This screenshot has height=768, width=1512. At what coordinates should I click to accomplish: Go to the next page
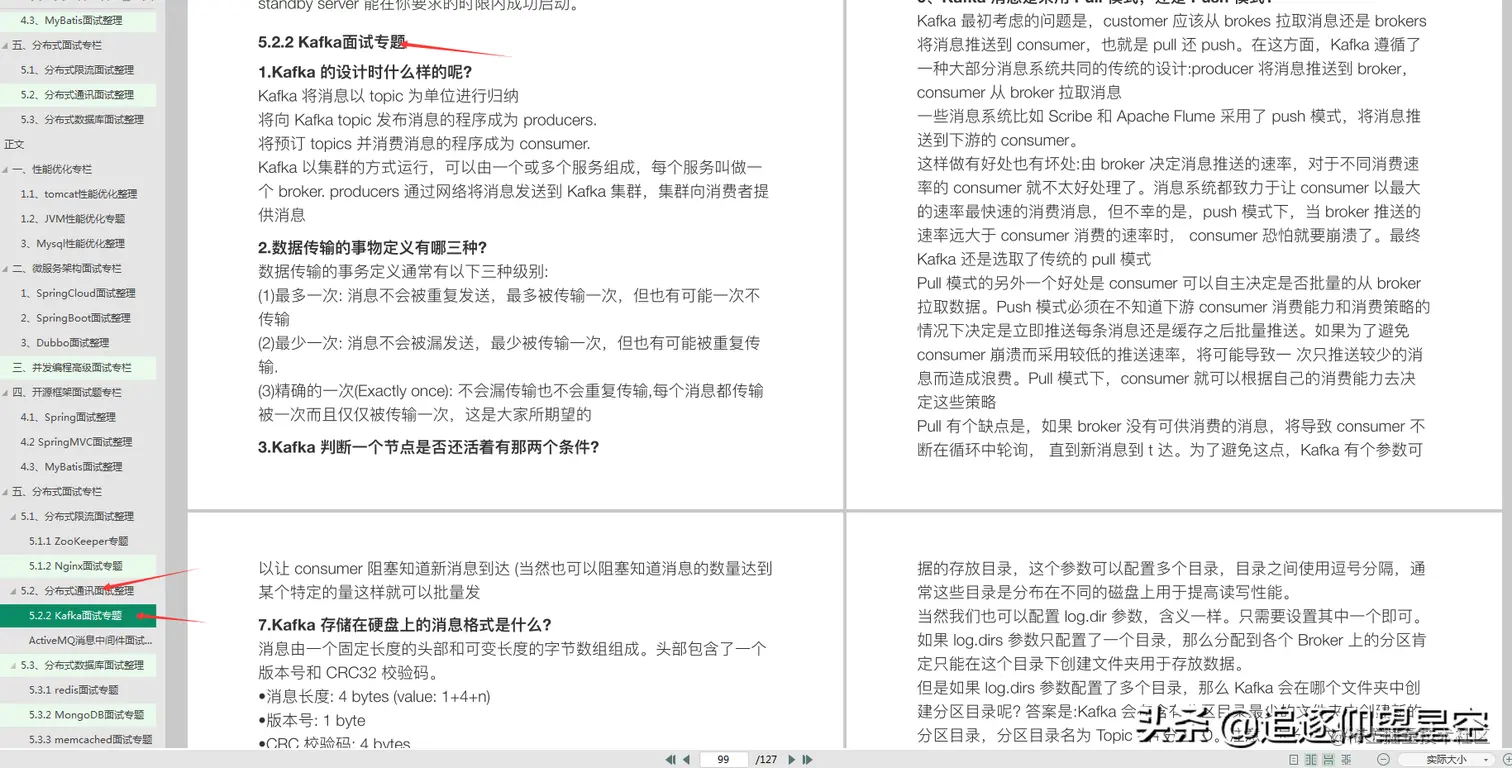791,759
